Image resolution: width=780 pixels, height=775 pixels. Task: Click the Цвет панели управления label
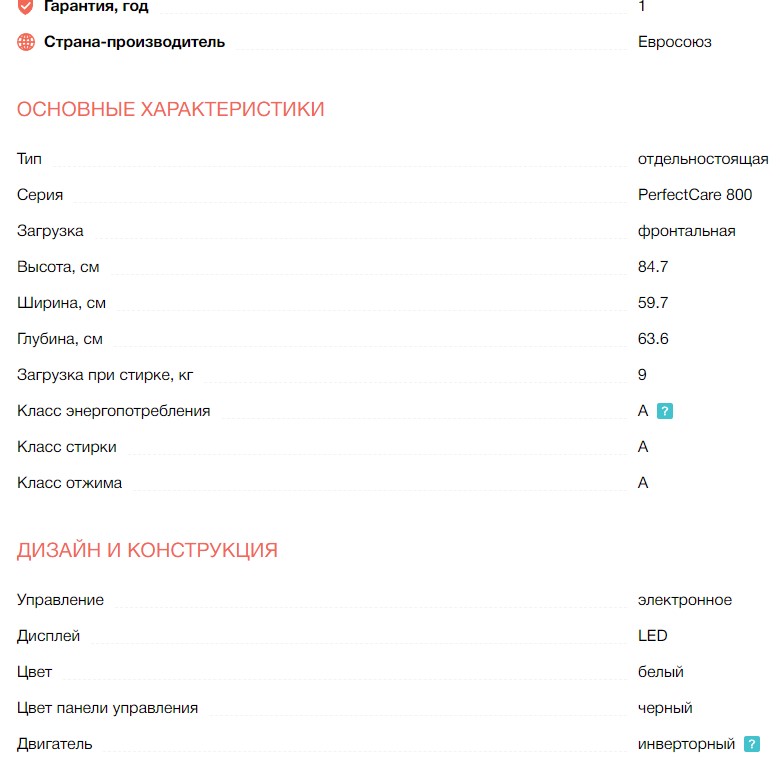pos(108,708)
